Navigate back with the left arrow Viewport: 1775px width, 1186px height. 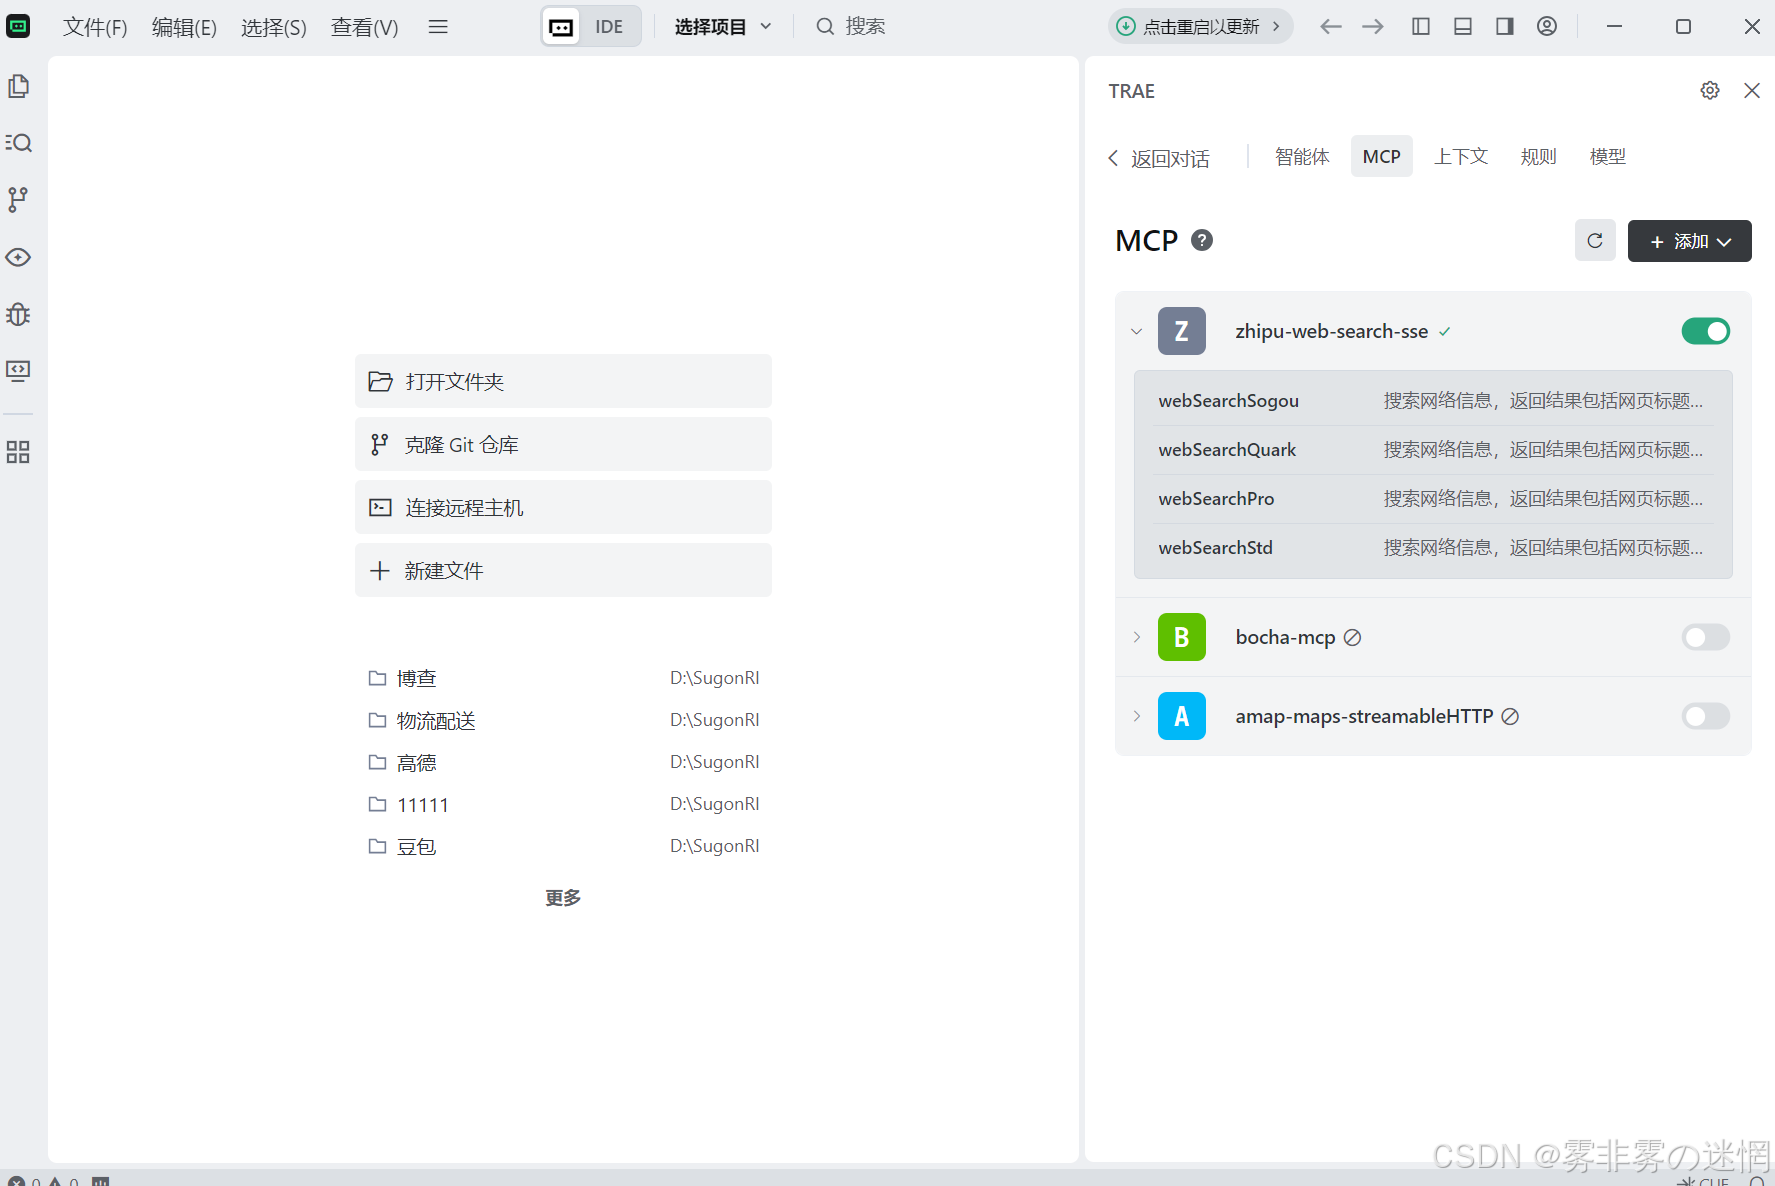point(1330,27)
